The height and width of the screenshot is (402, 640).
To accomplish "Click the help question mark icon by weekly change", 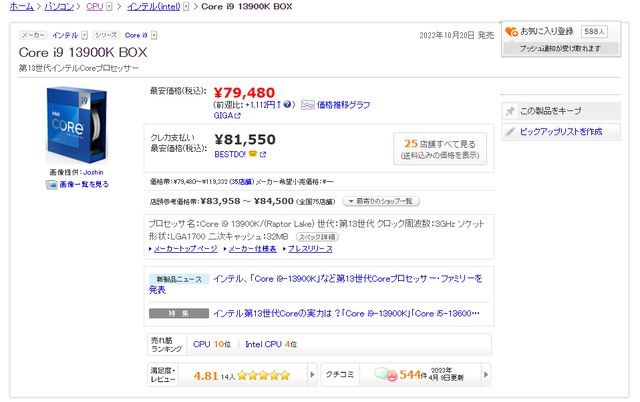I will [x=287, y=104].
